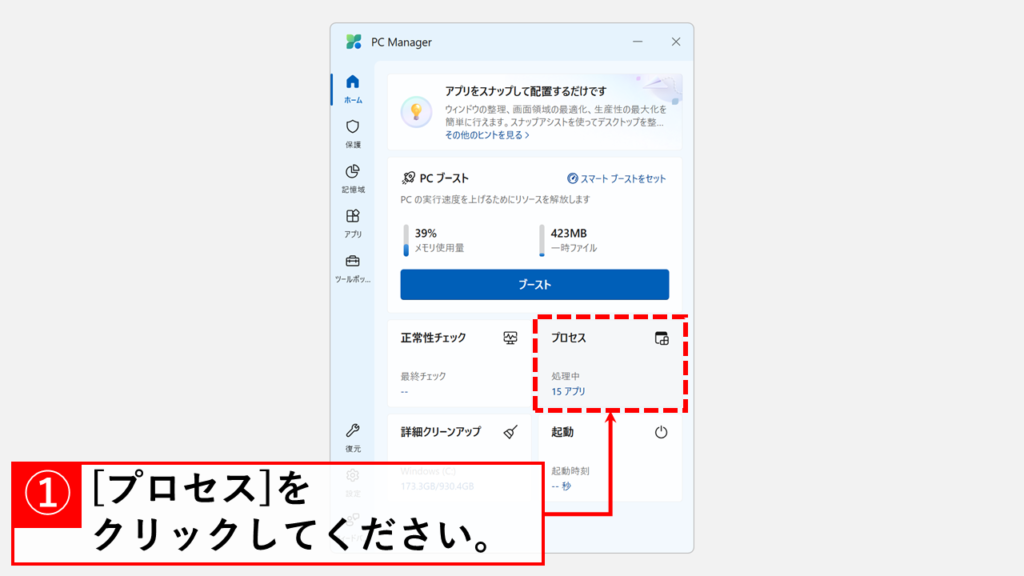Click the PC Manager logo icon
The width and height of the screenshot is (1024, 576).
point(353,42)
